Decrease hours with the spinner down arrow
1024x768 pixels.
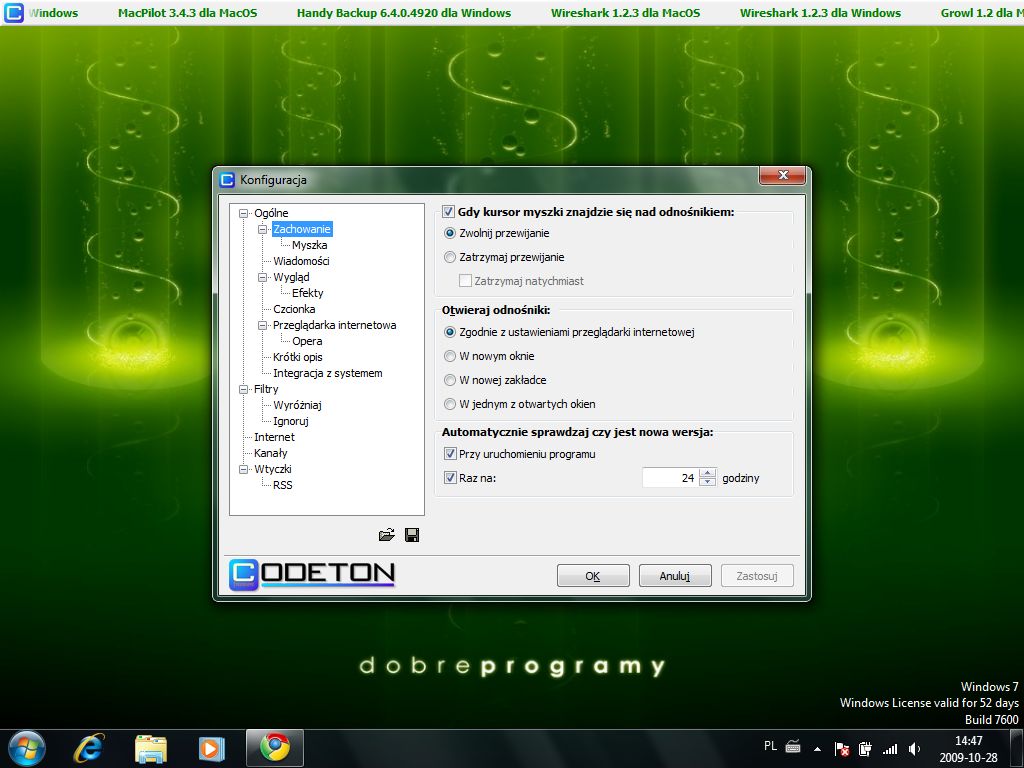coord(708,482)
